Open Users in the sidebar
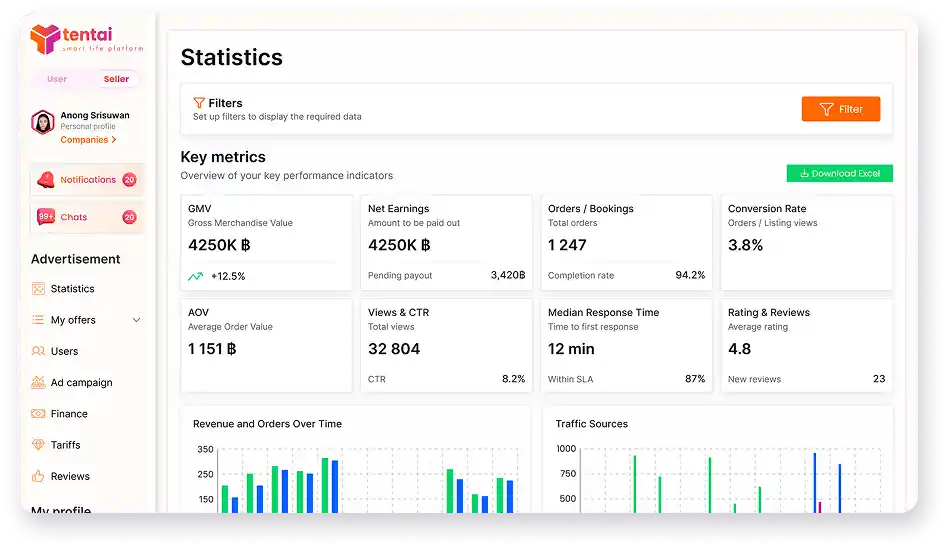 click(64, 351)
